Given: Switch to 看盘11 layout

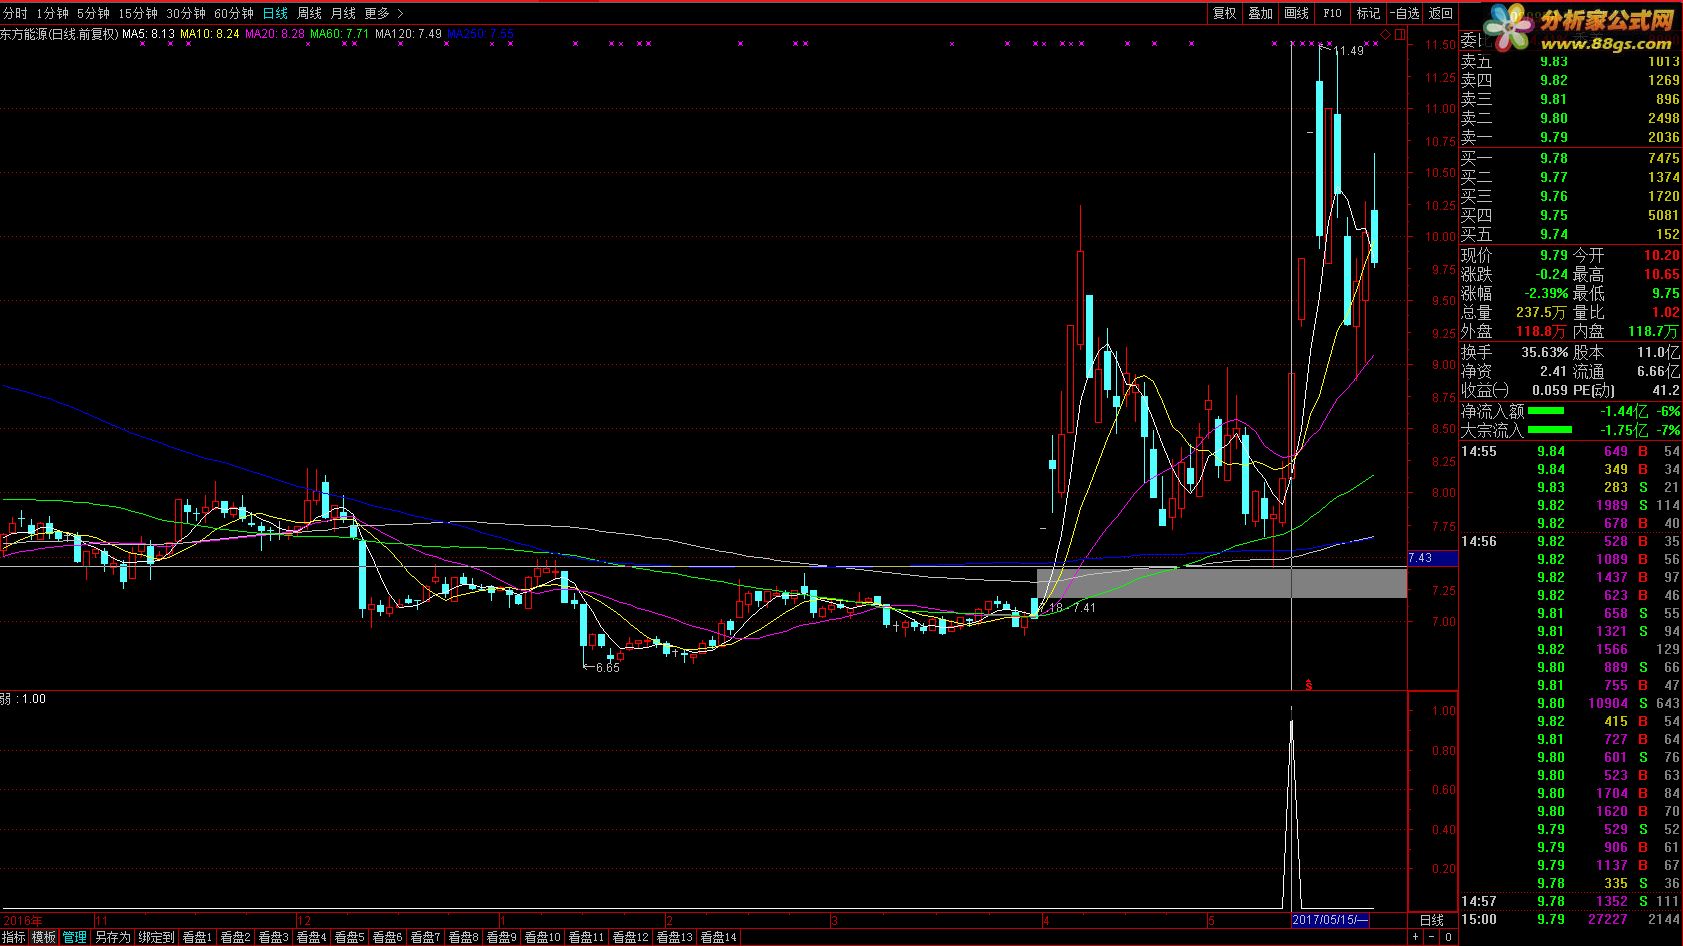Looking at the screenshot, I should (587, 937).
